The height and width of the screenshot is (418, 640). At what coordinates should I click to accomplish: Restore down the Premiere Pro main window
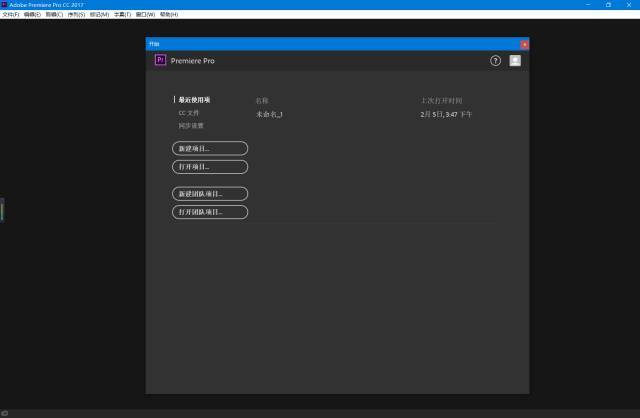click(x=609, y=4)
